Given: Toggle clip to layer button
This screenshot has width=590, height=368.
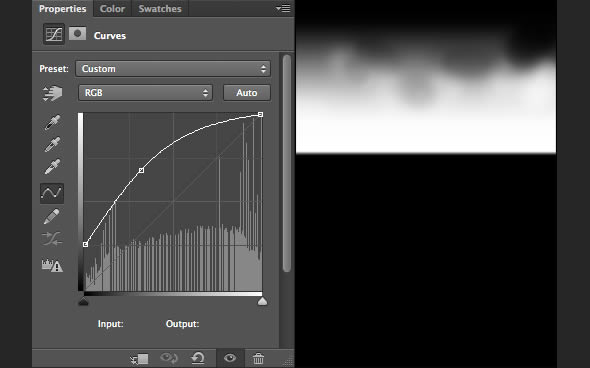Looking at the screenshot, I should (139, 359).
